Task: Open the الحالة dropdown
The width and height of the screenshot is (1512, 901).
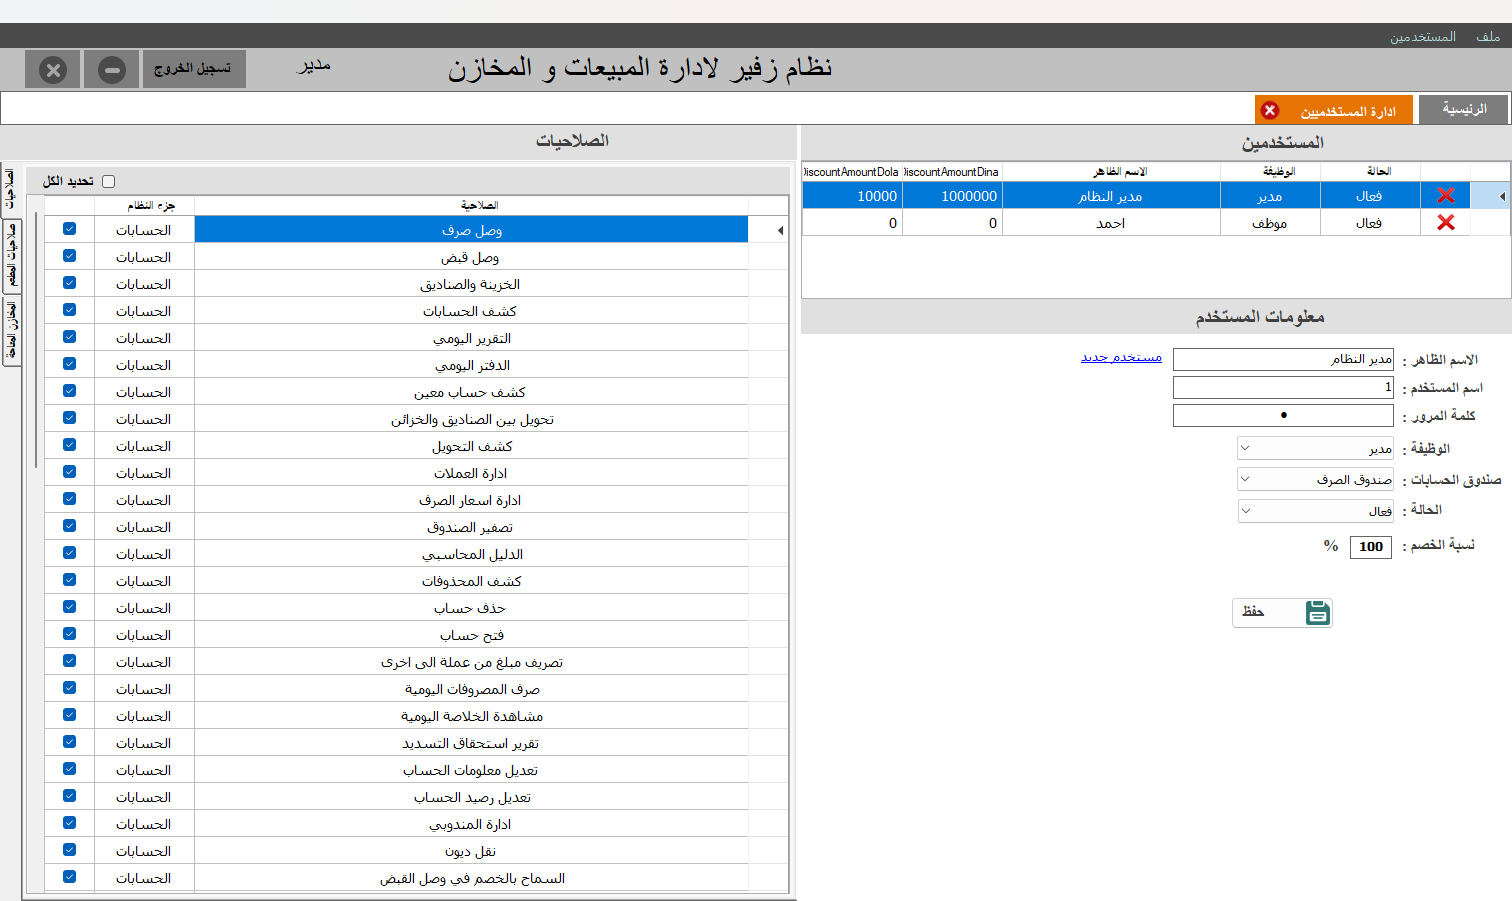Action: pos(1315,511)
